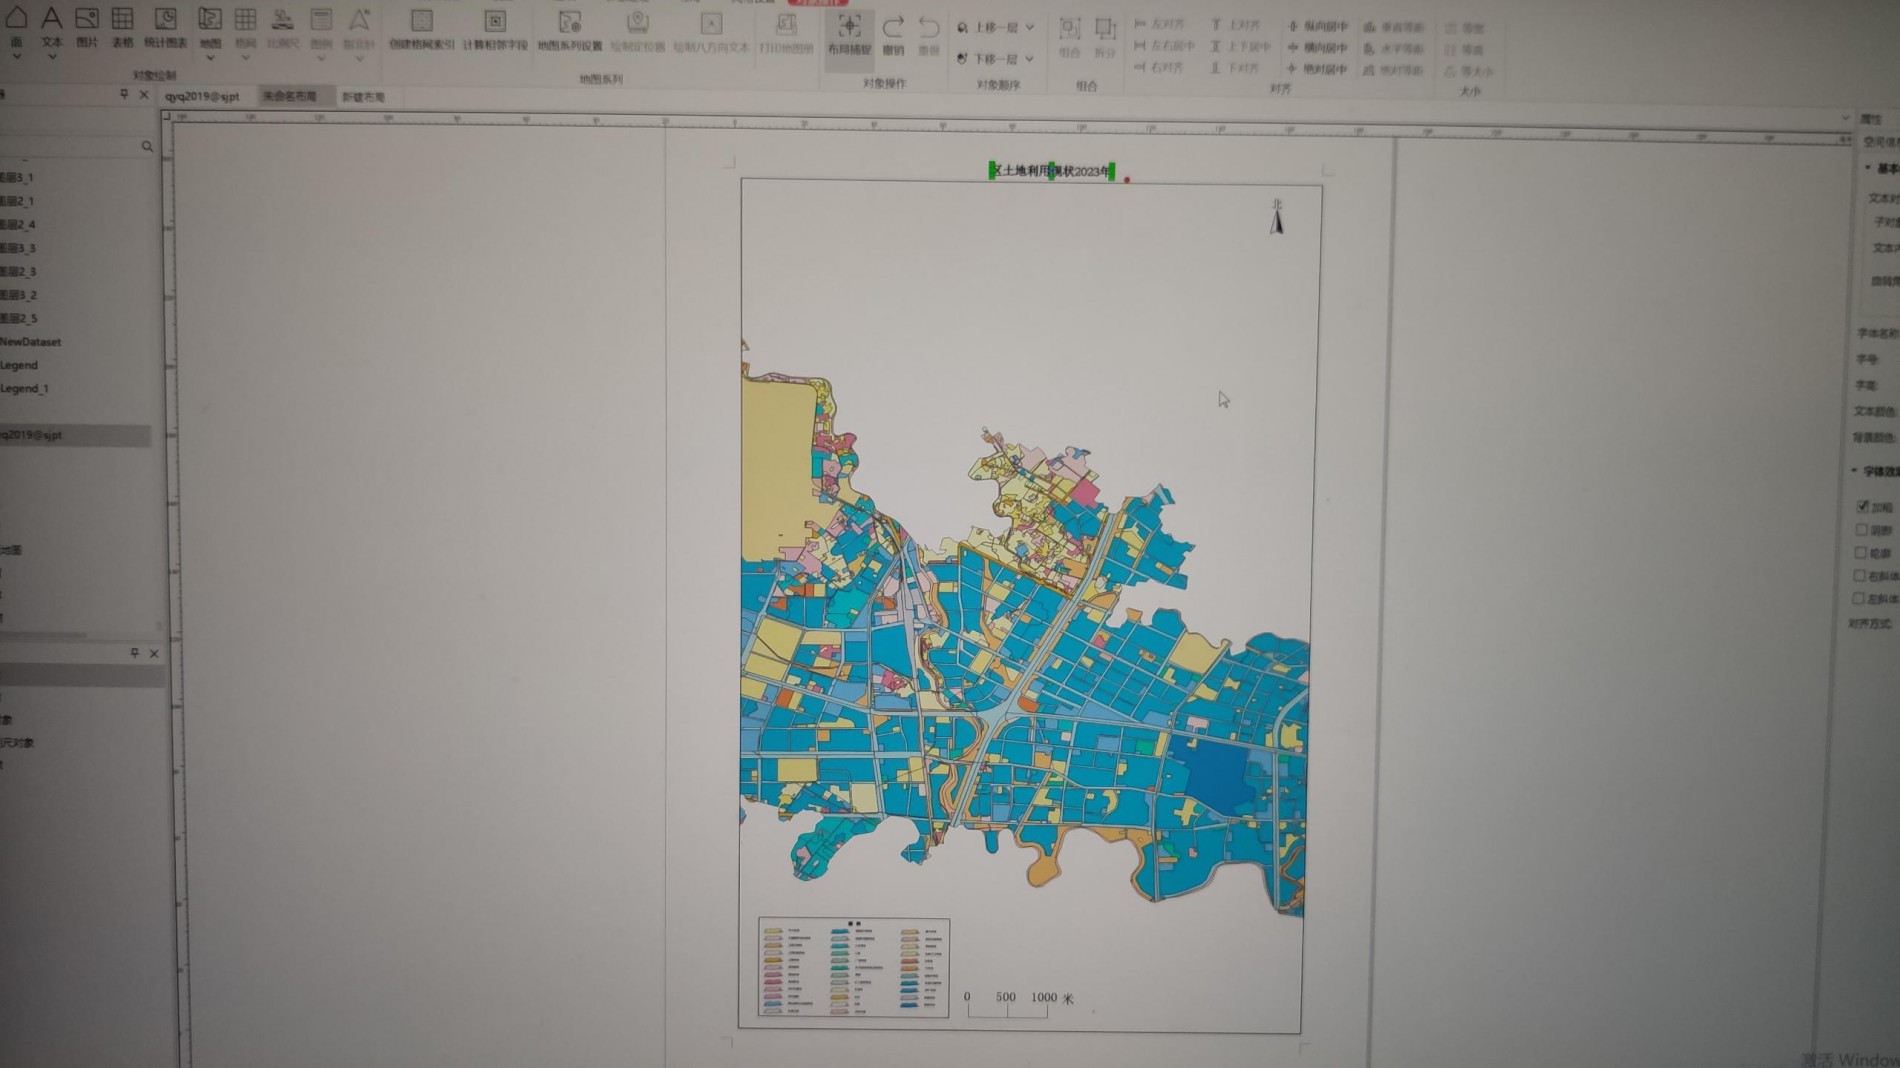The width and height of the screenshot is (1900, 1068).
Task: Expand the arrow under 文本 tool
Action: pyautogui.click(x=51, y=56)
